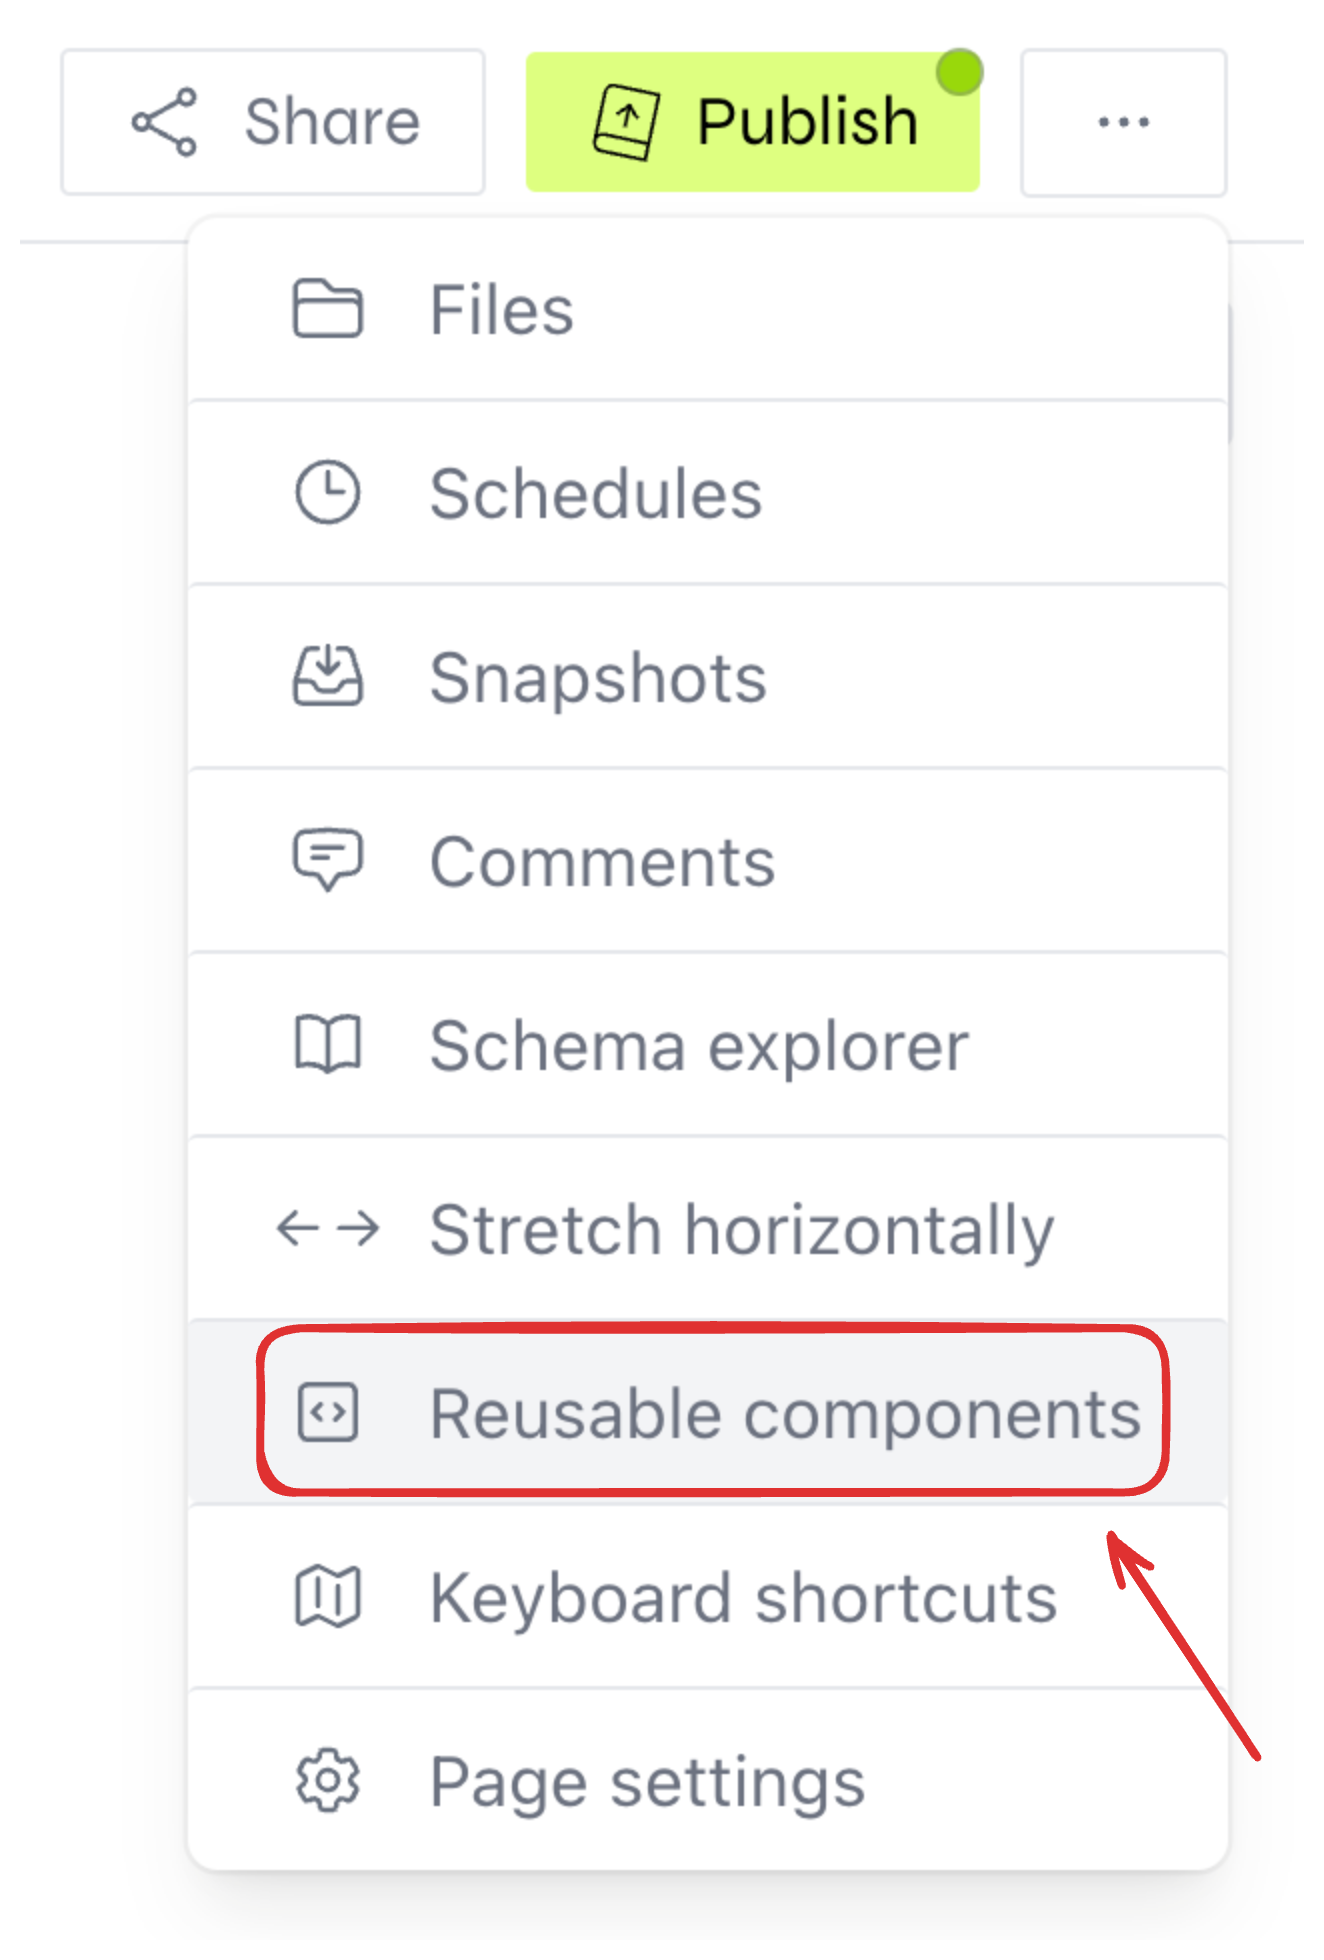Click the clock icon beside Schedules
The image size is (1324, 1960).
(x=327, y=491)
